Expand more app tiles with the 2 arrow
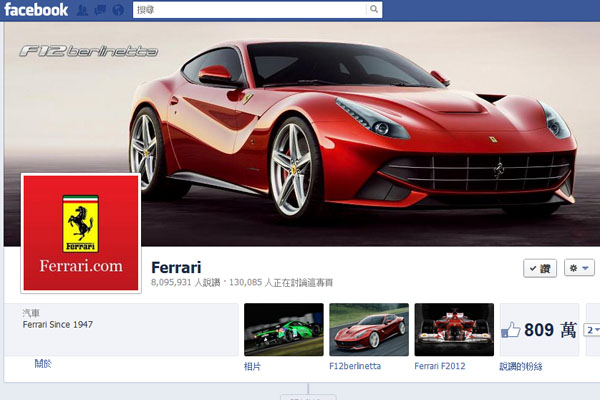Viewport: 600px width, 400px height. click(x=591, y=330)
